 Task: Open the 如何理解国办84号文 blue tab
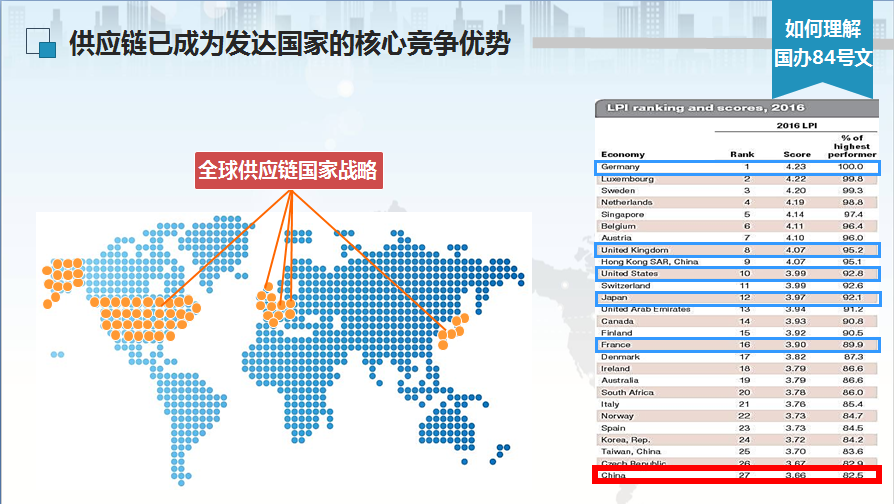point(823,43)
